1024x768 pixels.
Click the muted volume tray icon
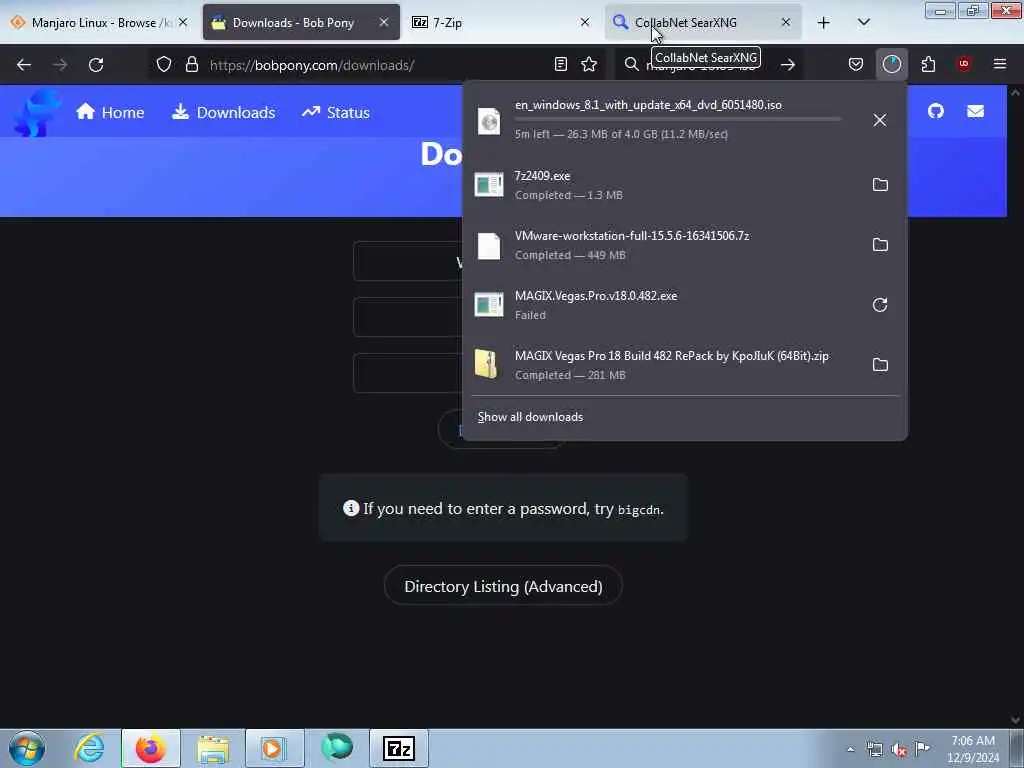(899, 750)
